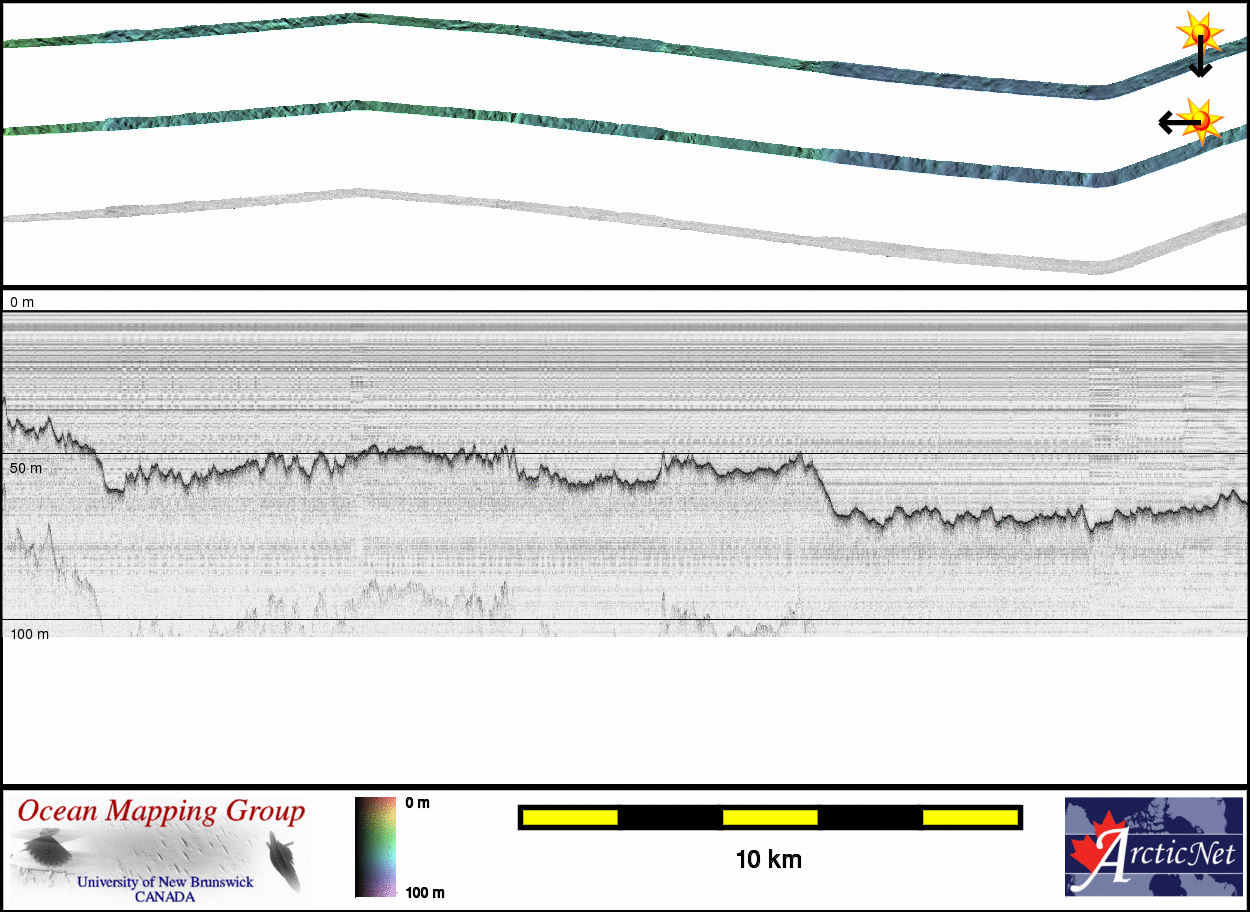Click the Ocean Mapping Group title
This screenshot has width=1250, height=912.
pos(160,811)
